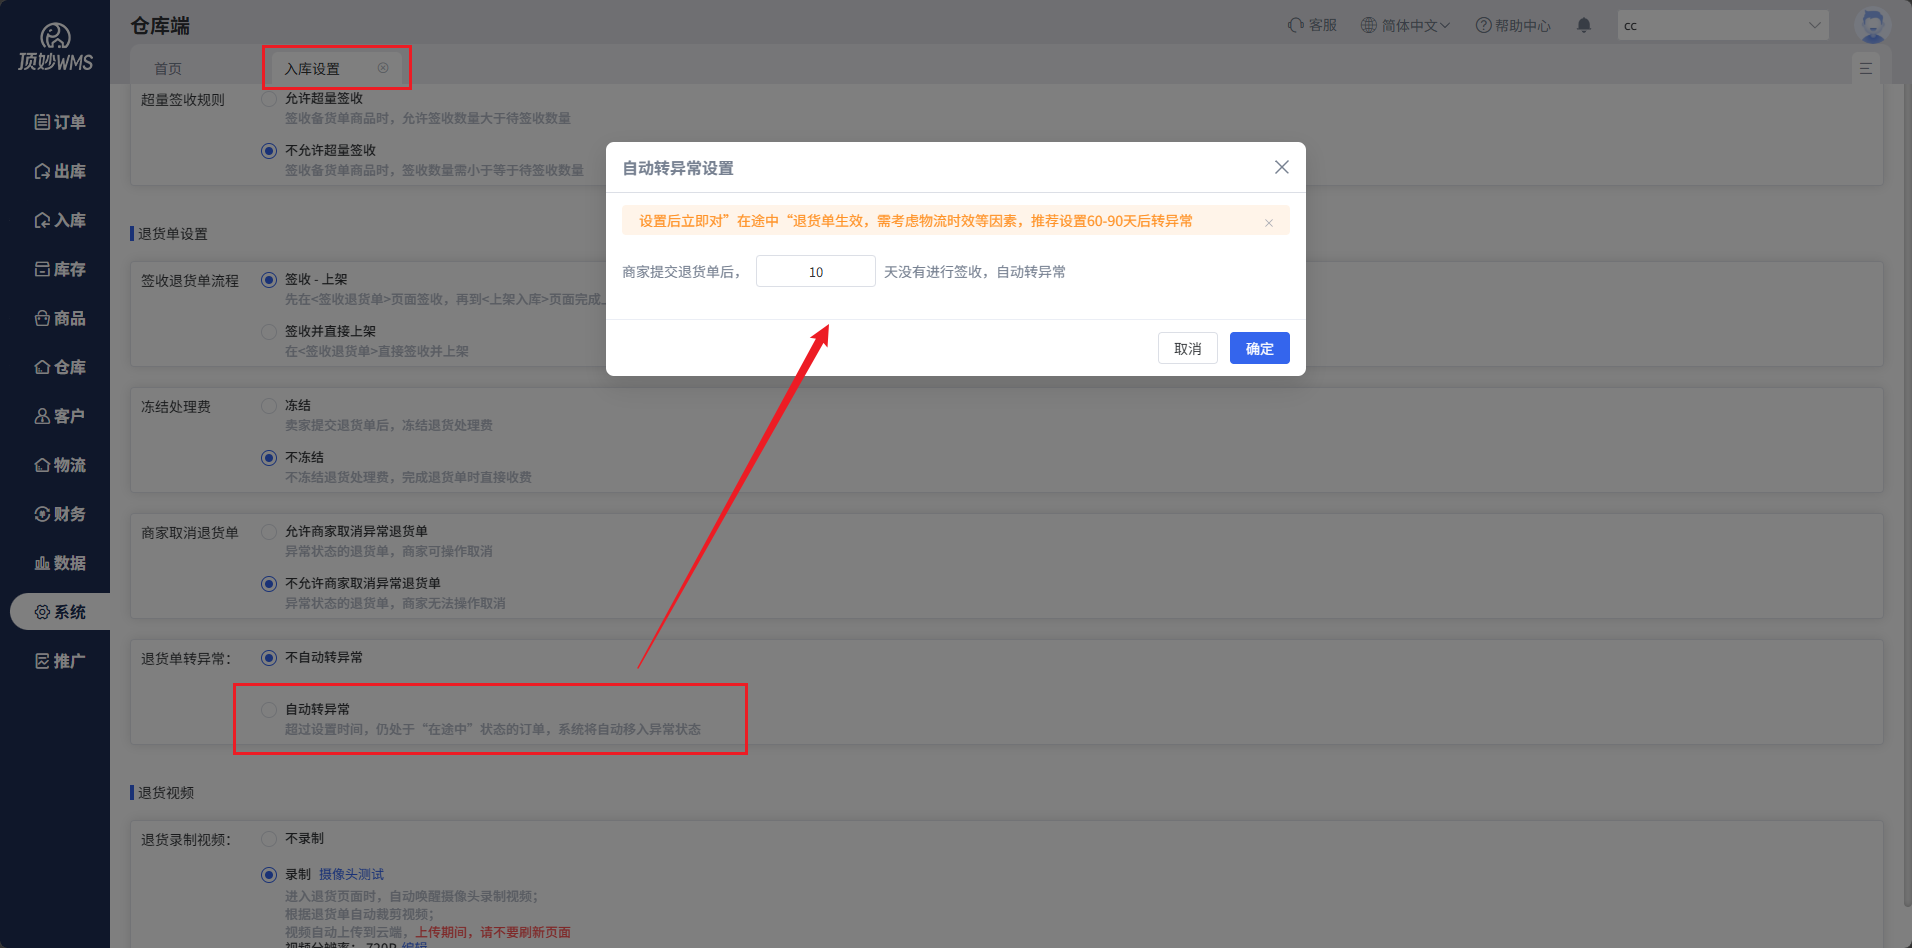
Task: Close the 入库设置 tab
Action: 383,68
